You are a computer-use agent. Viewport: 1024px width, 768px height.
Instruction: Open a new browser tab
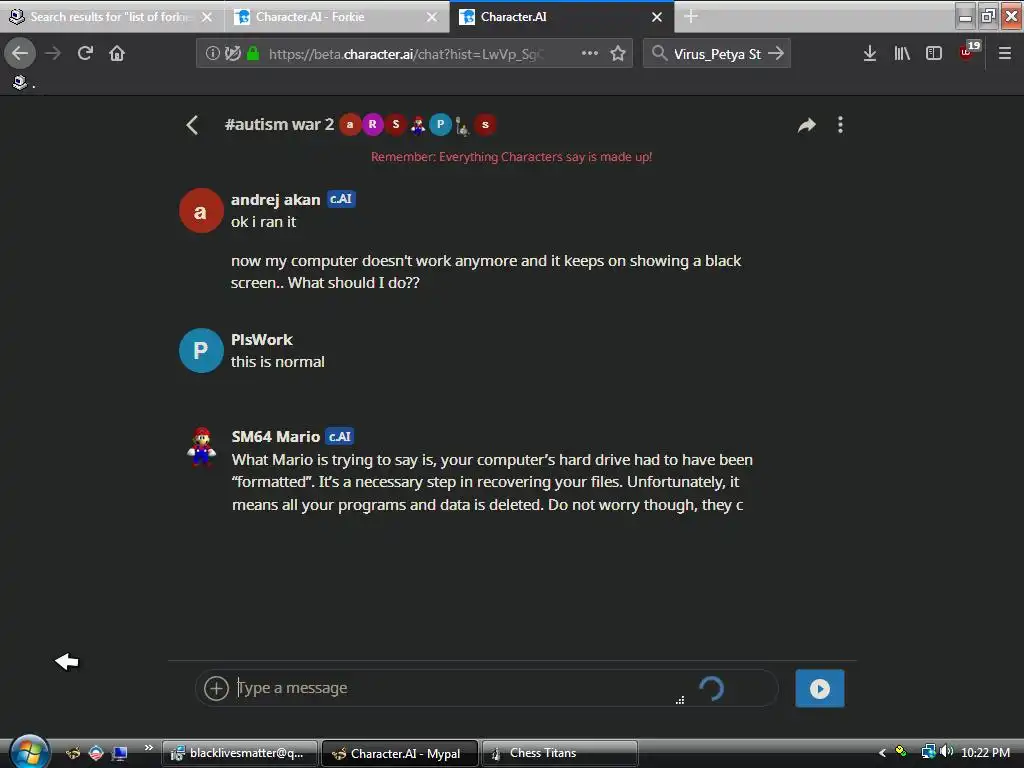coord(691,16)
